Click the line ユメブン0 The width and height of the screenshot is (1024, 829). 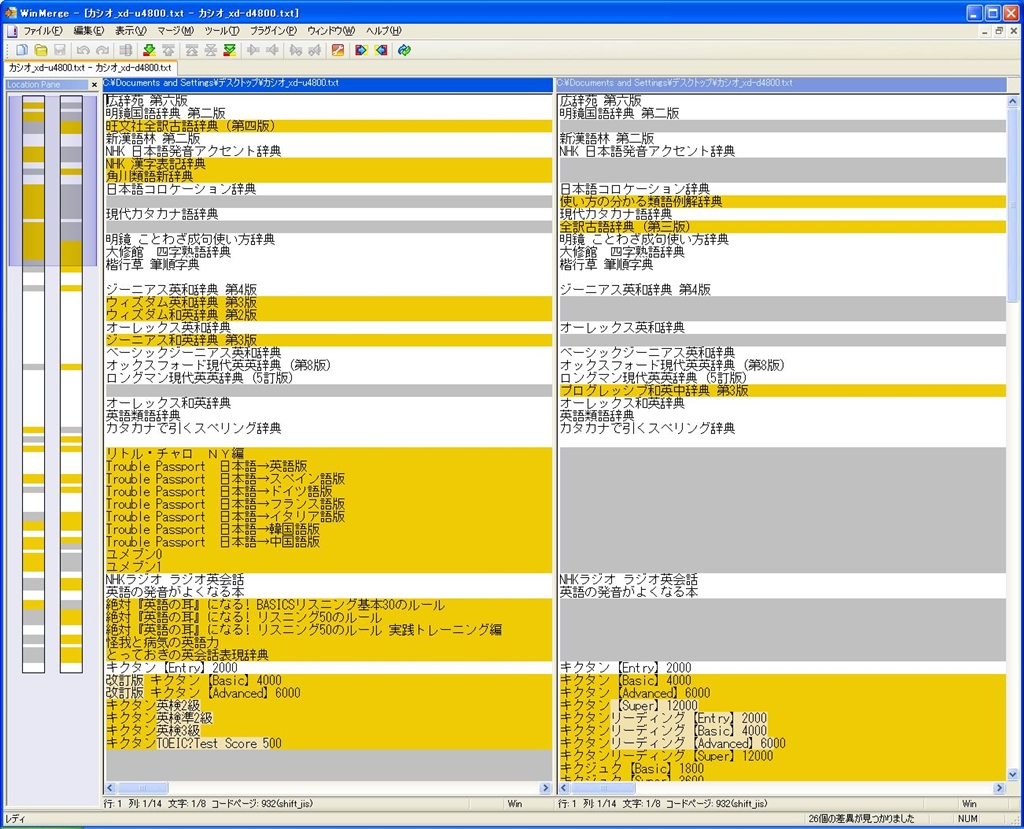click(328, 555)
